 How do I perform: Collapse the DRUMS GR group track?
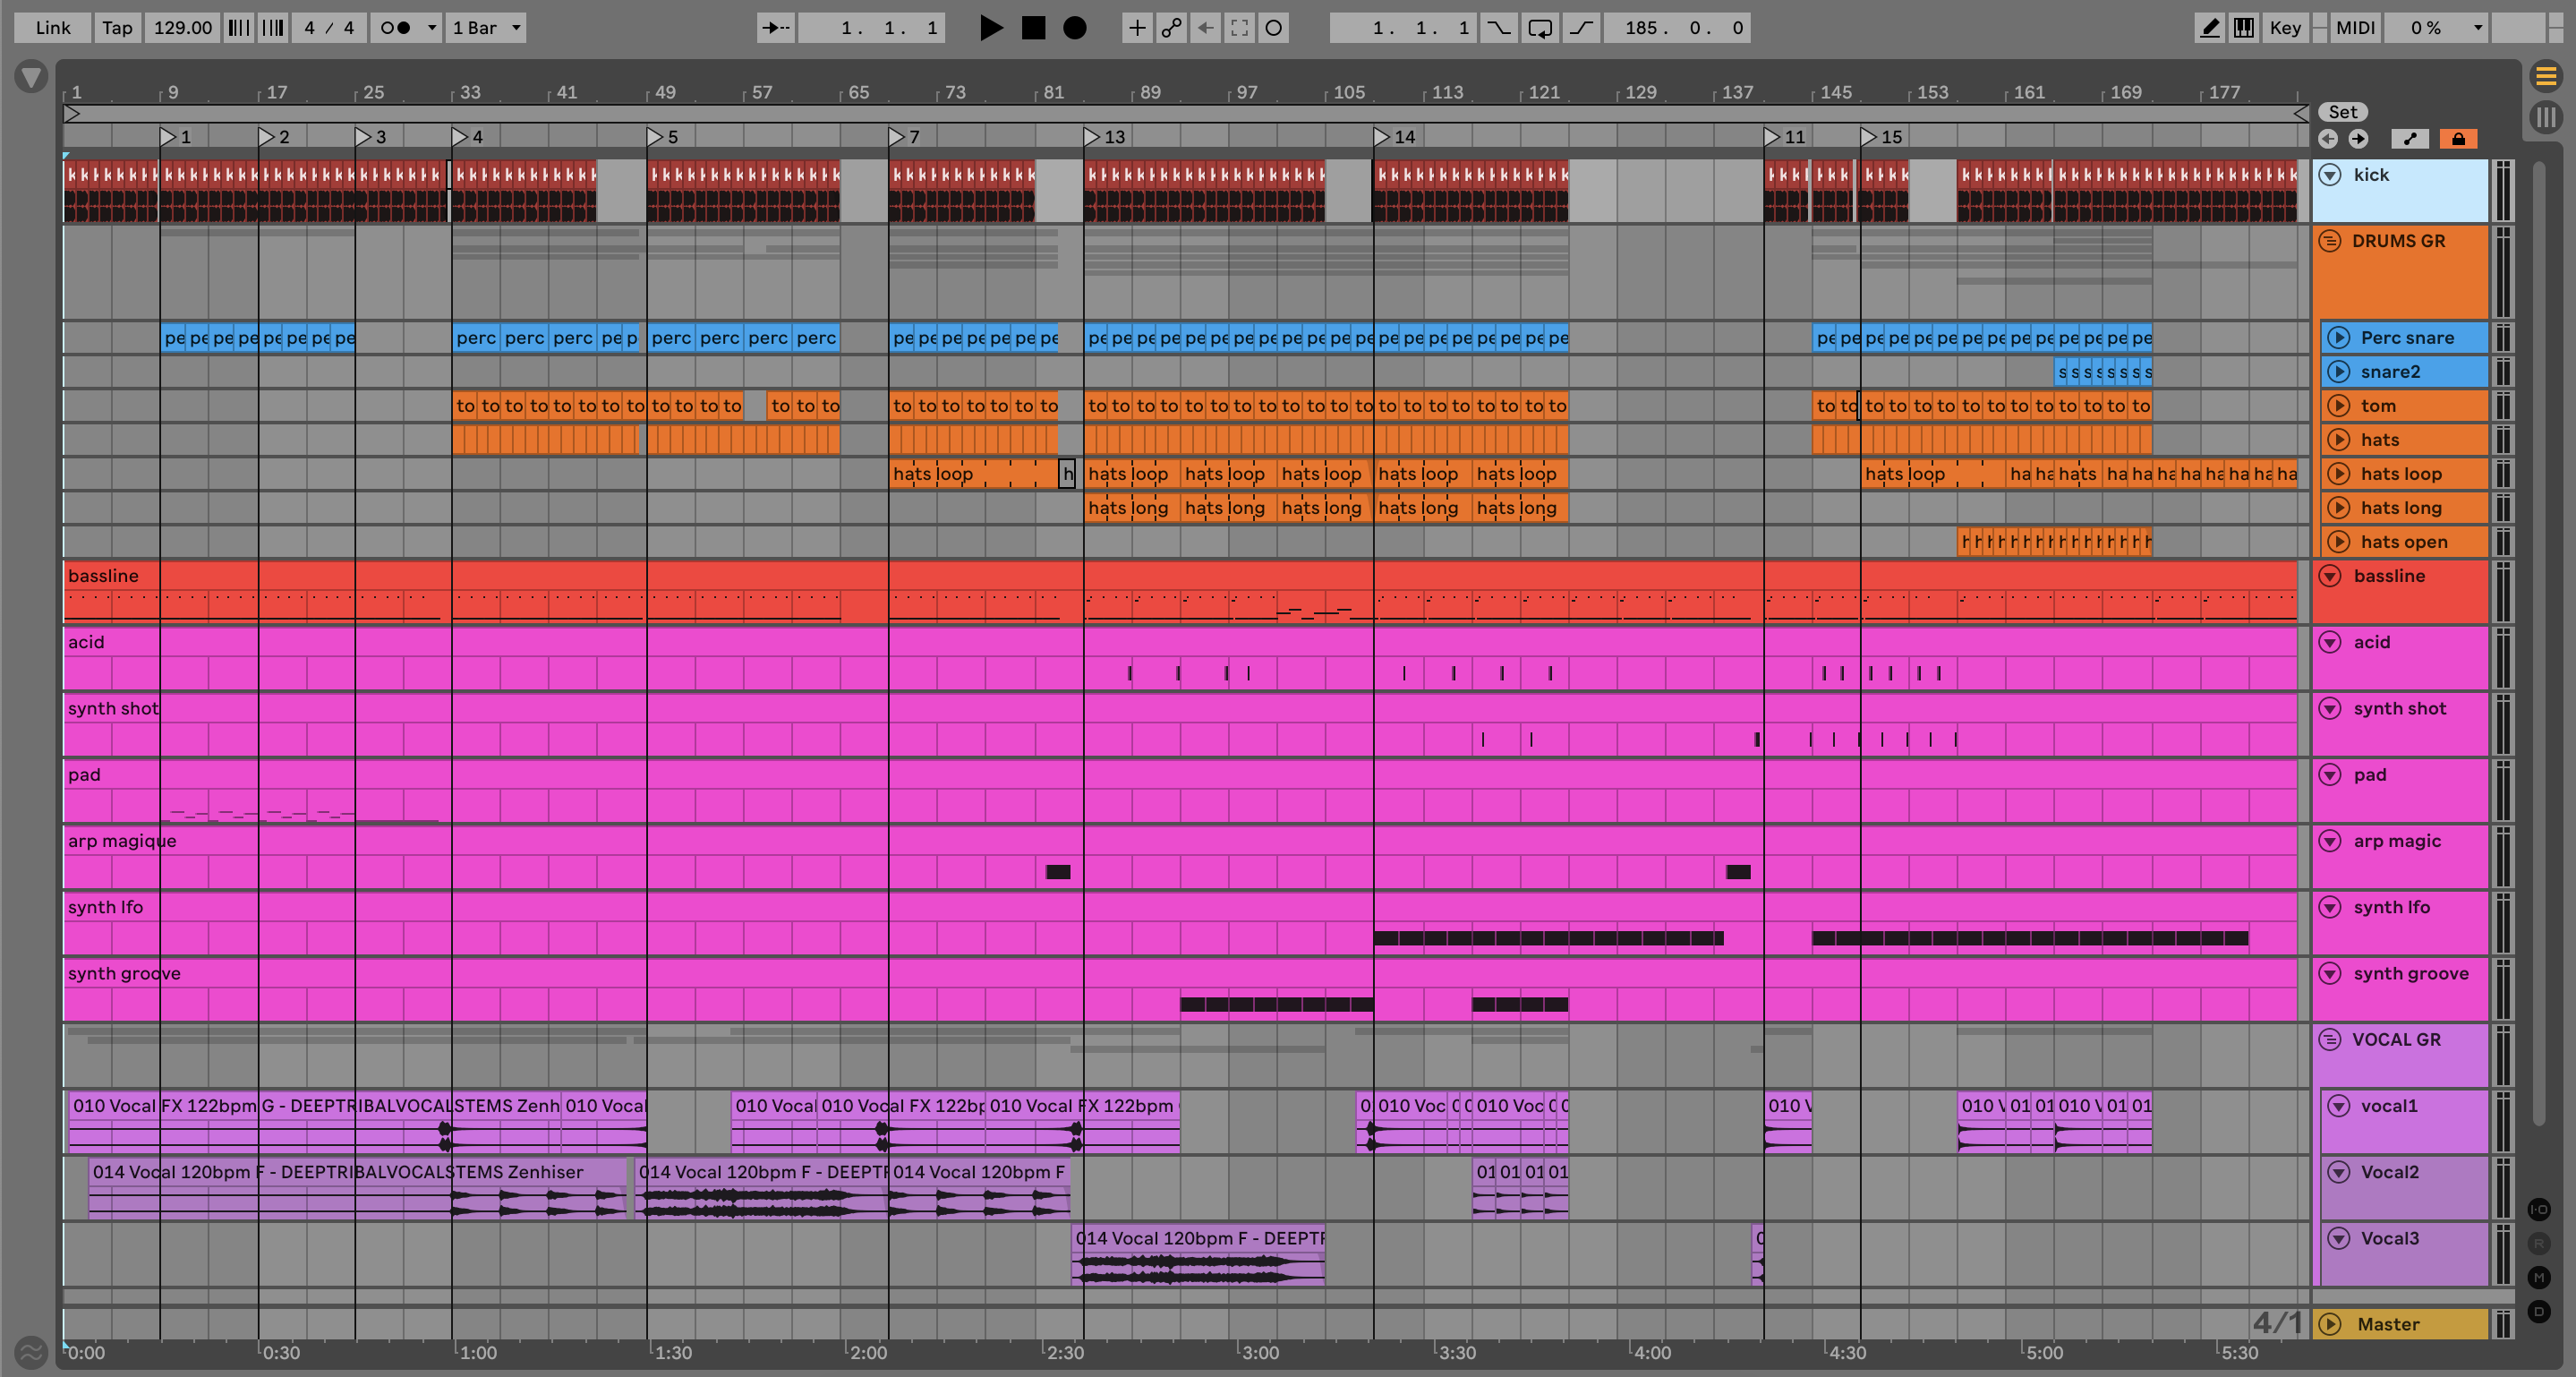(2330, 241)
